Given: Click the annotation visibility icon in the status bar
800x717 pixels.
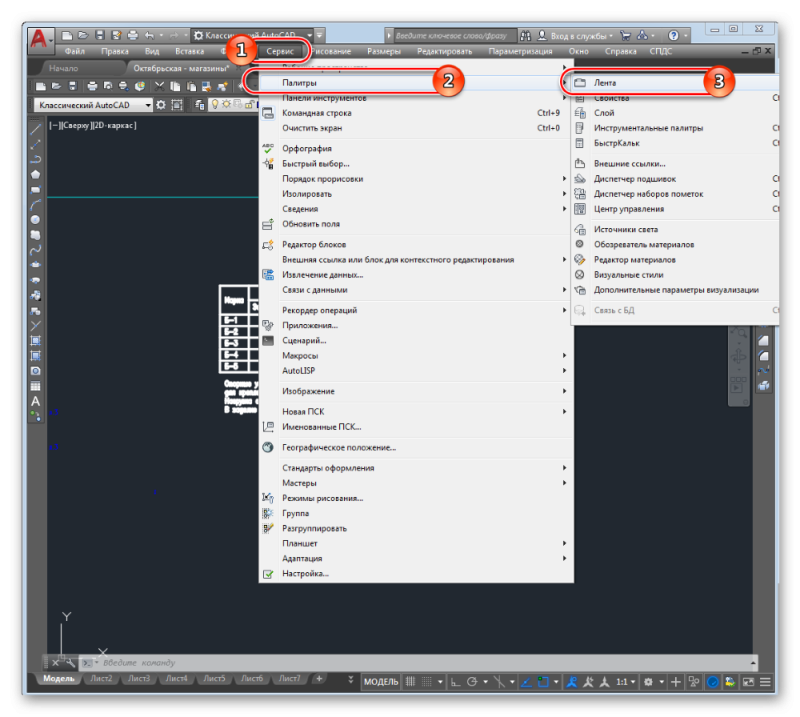Looking at the screenshot, I should click(572, 682).
